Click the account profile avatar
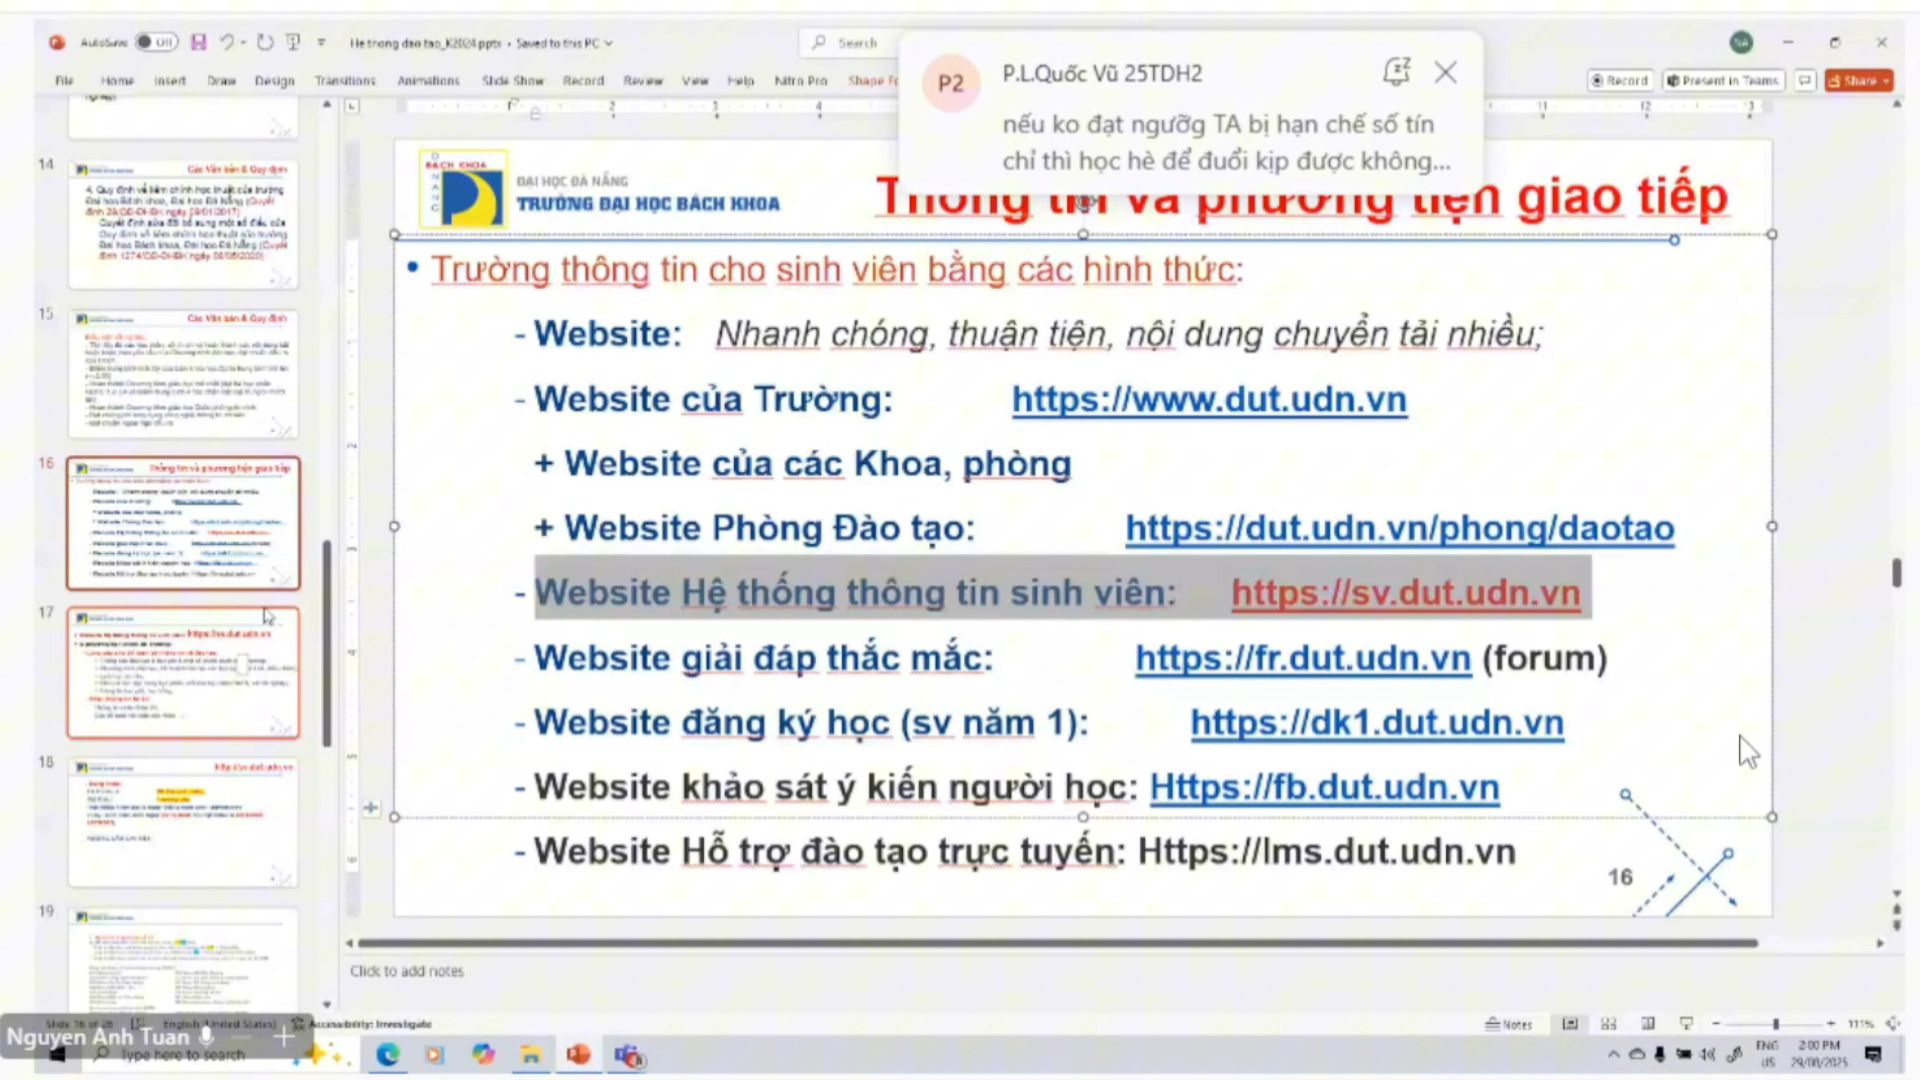Screen dimensions: 1920x1080 [1742, 42]
